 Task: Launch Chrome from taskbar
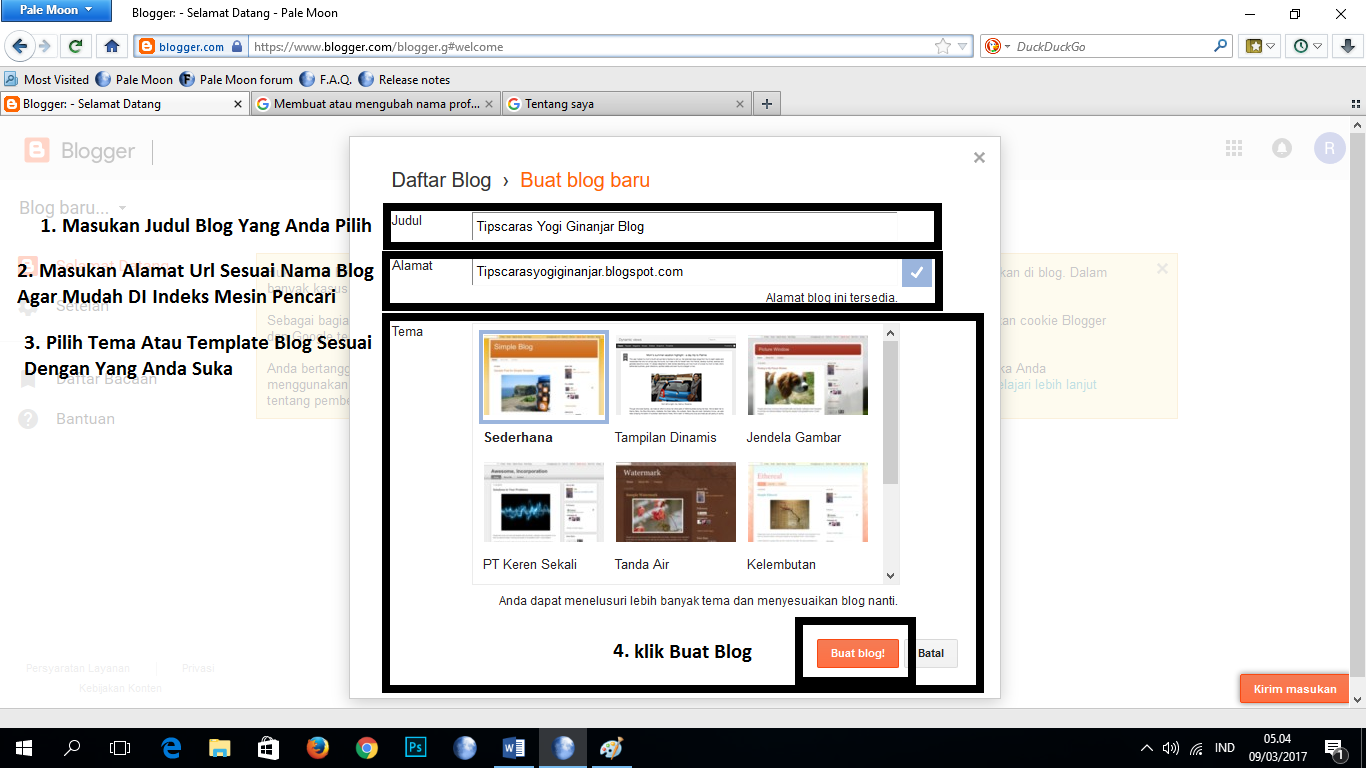click(367, 747)
